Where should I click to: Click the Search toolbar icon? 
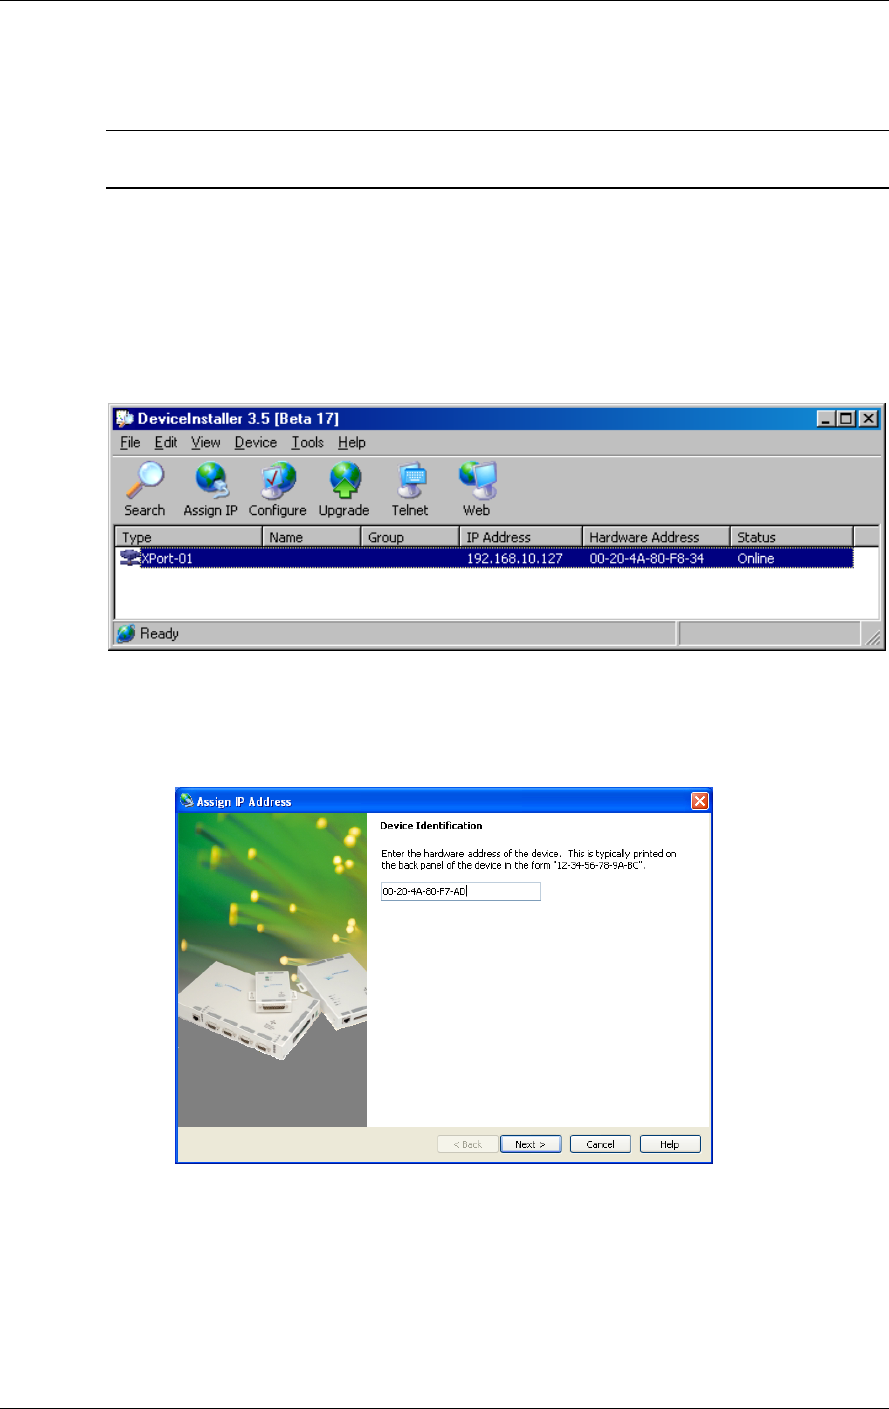144,489
